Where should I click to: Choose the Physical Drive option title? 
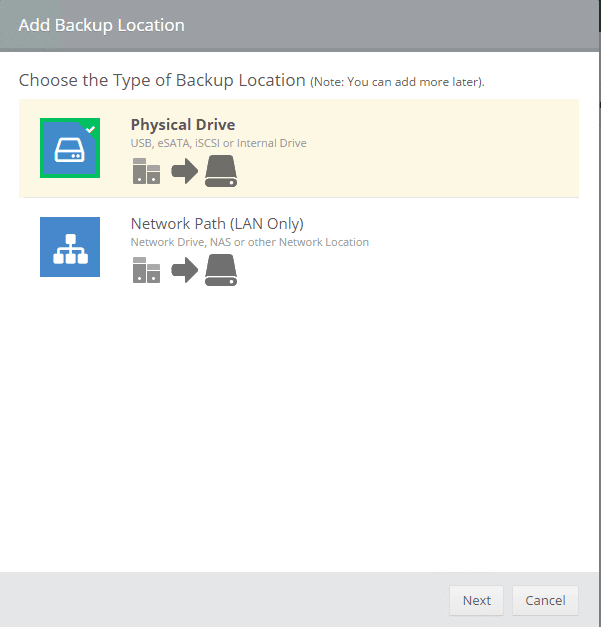pos(183,125)
